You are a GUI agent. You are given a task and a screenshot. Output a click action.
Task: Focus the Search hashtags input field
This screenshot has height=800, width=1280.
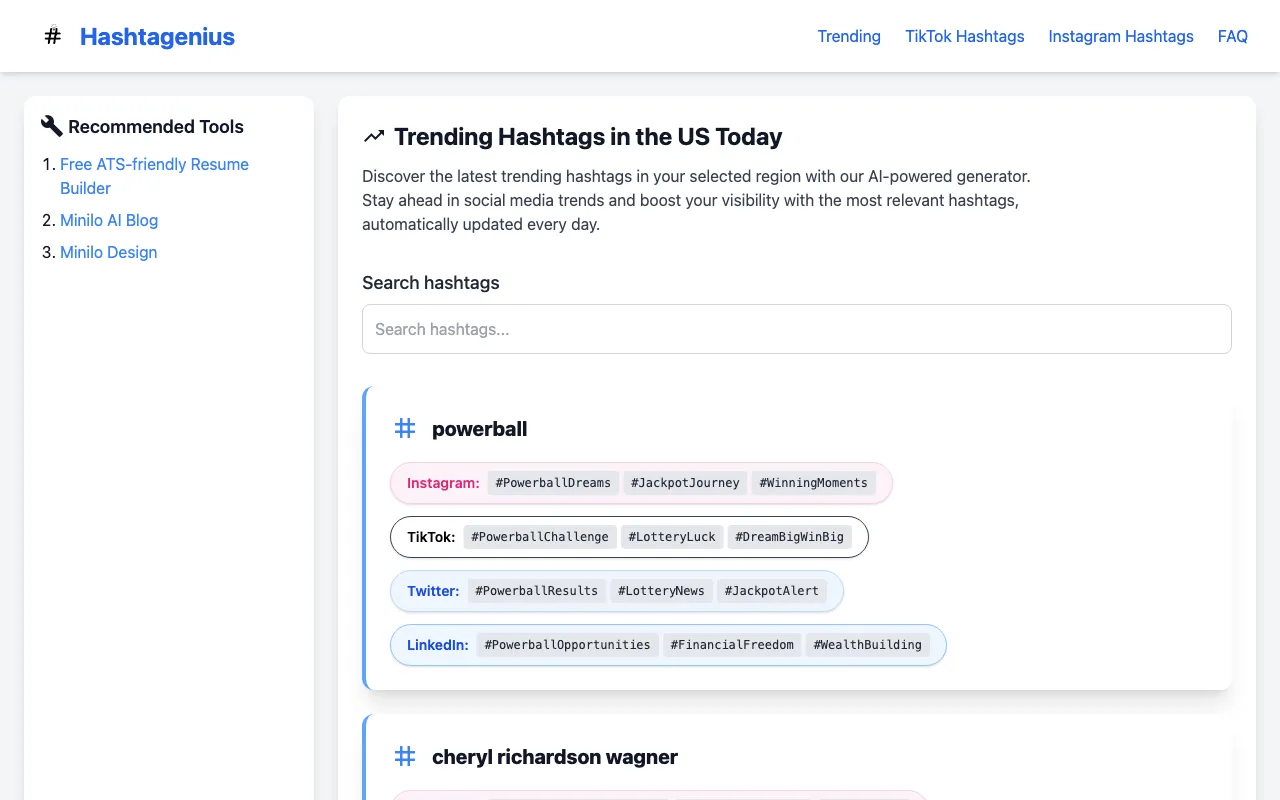(x=797, y=329)
